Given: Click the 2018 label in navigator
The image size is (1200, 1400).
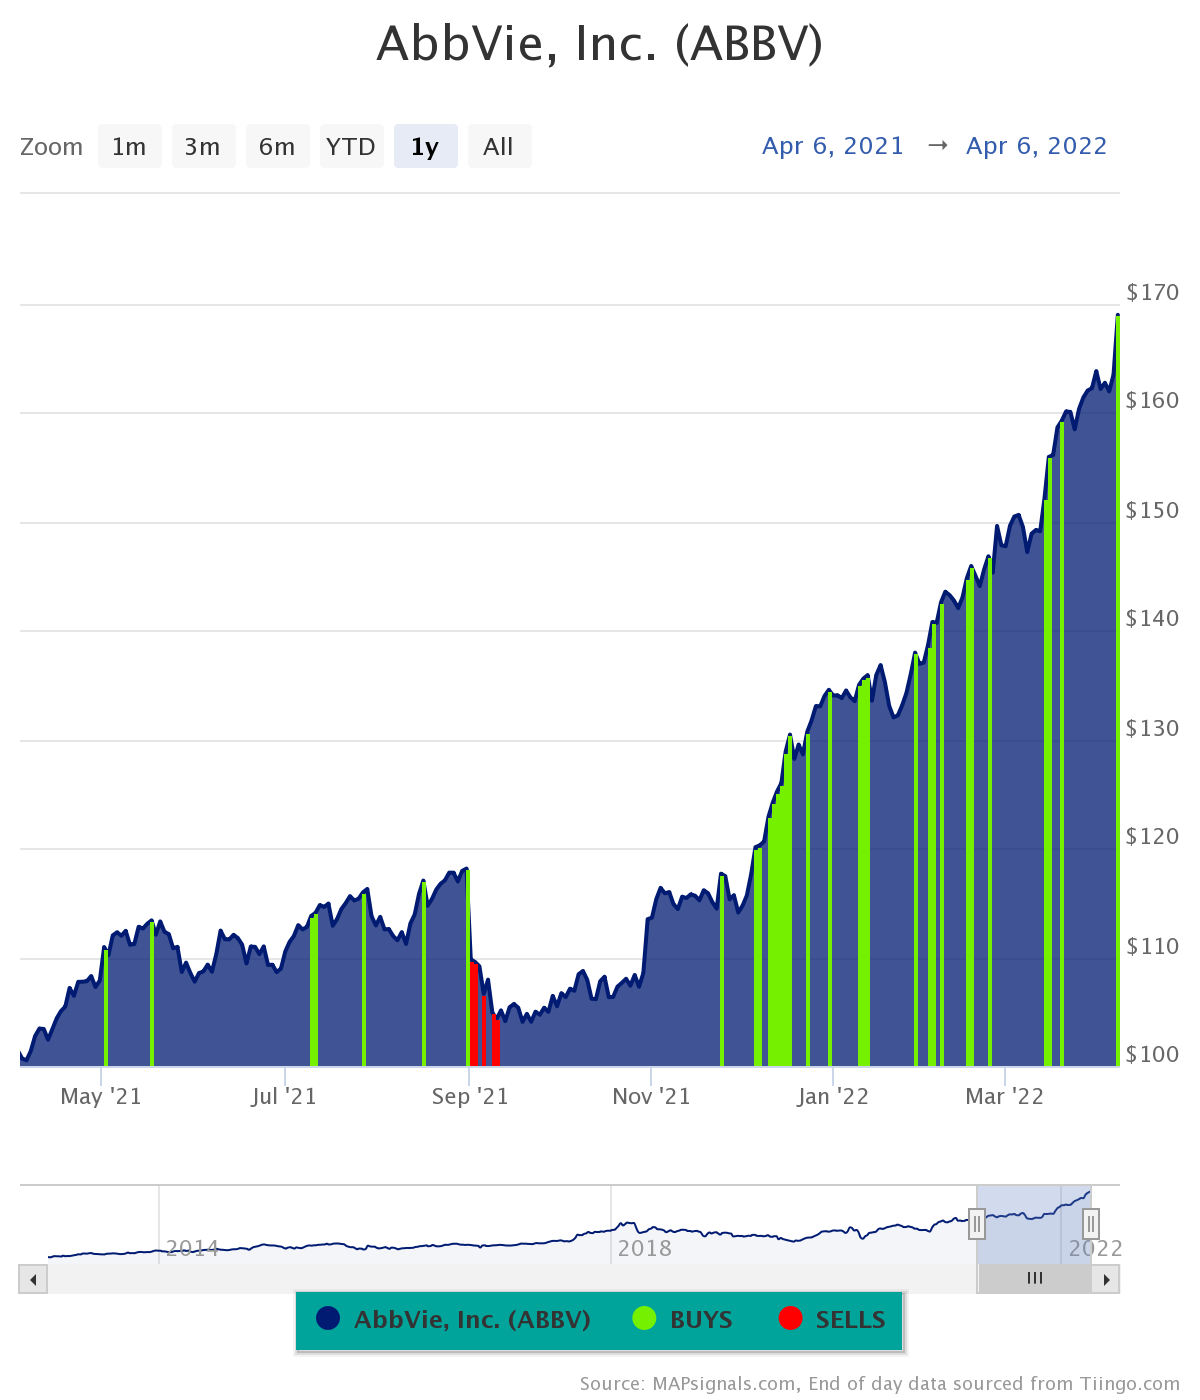Looking at the screenshot, I should [x=645, y=1248].
